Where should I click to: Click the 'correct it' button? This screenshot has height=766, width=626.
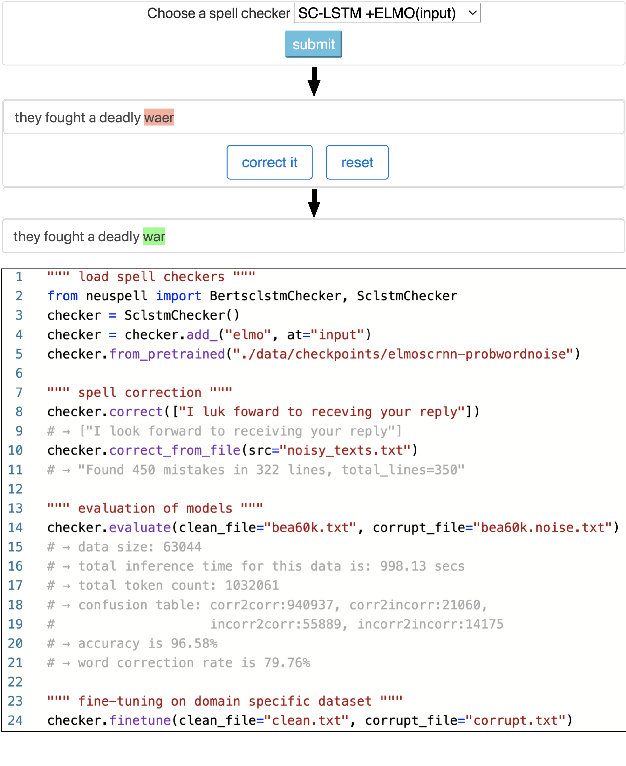coord(269,162)
